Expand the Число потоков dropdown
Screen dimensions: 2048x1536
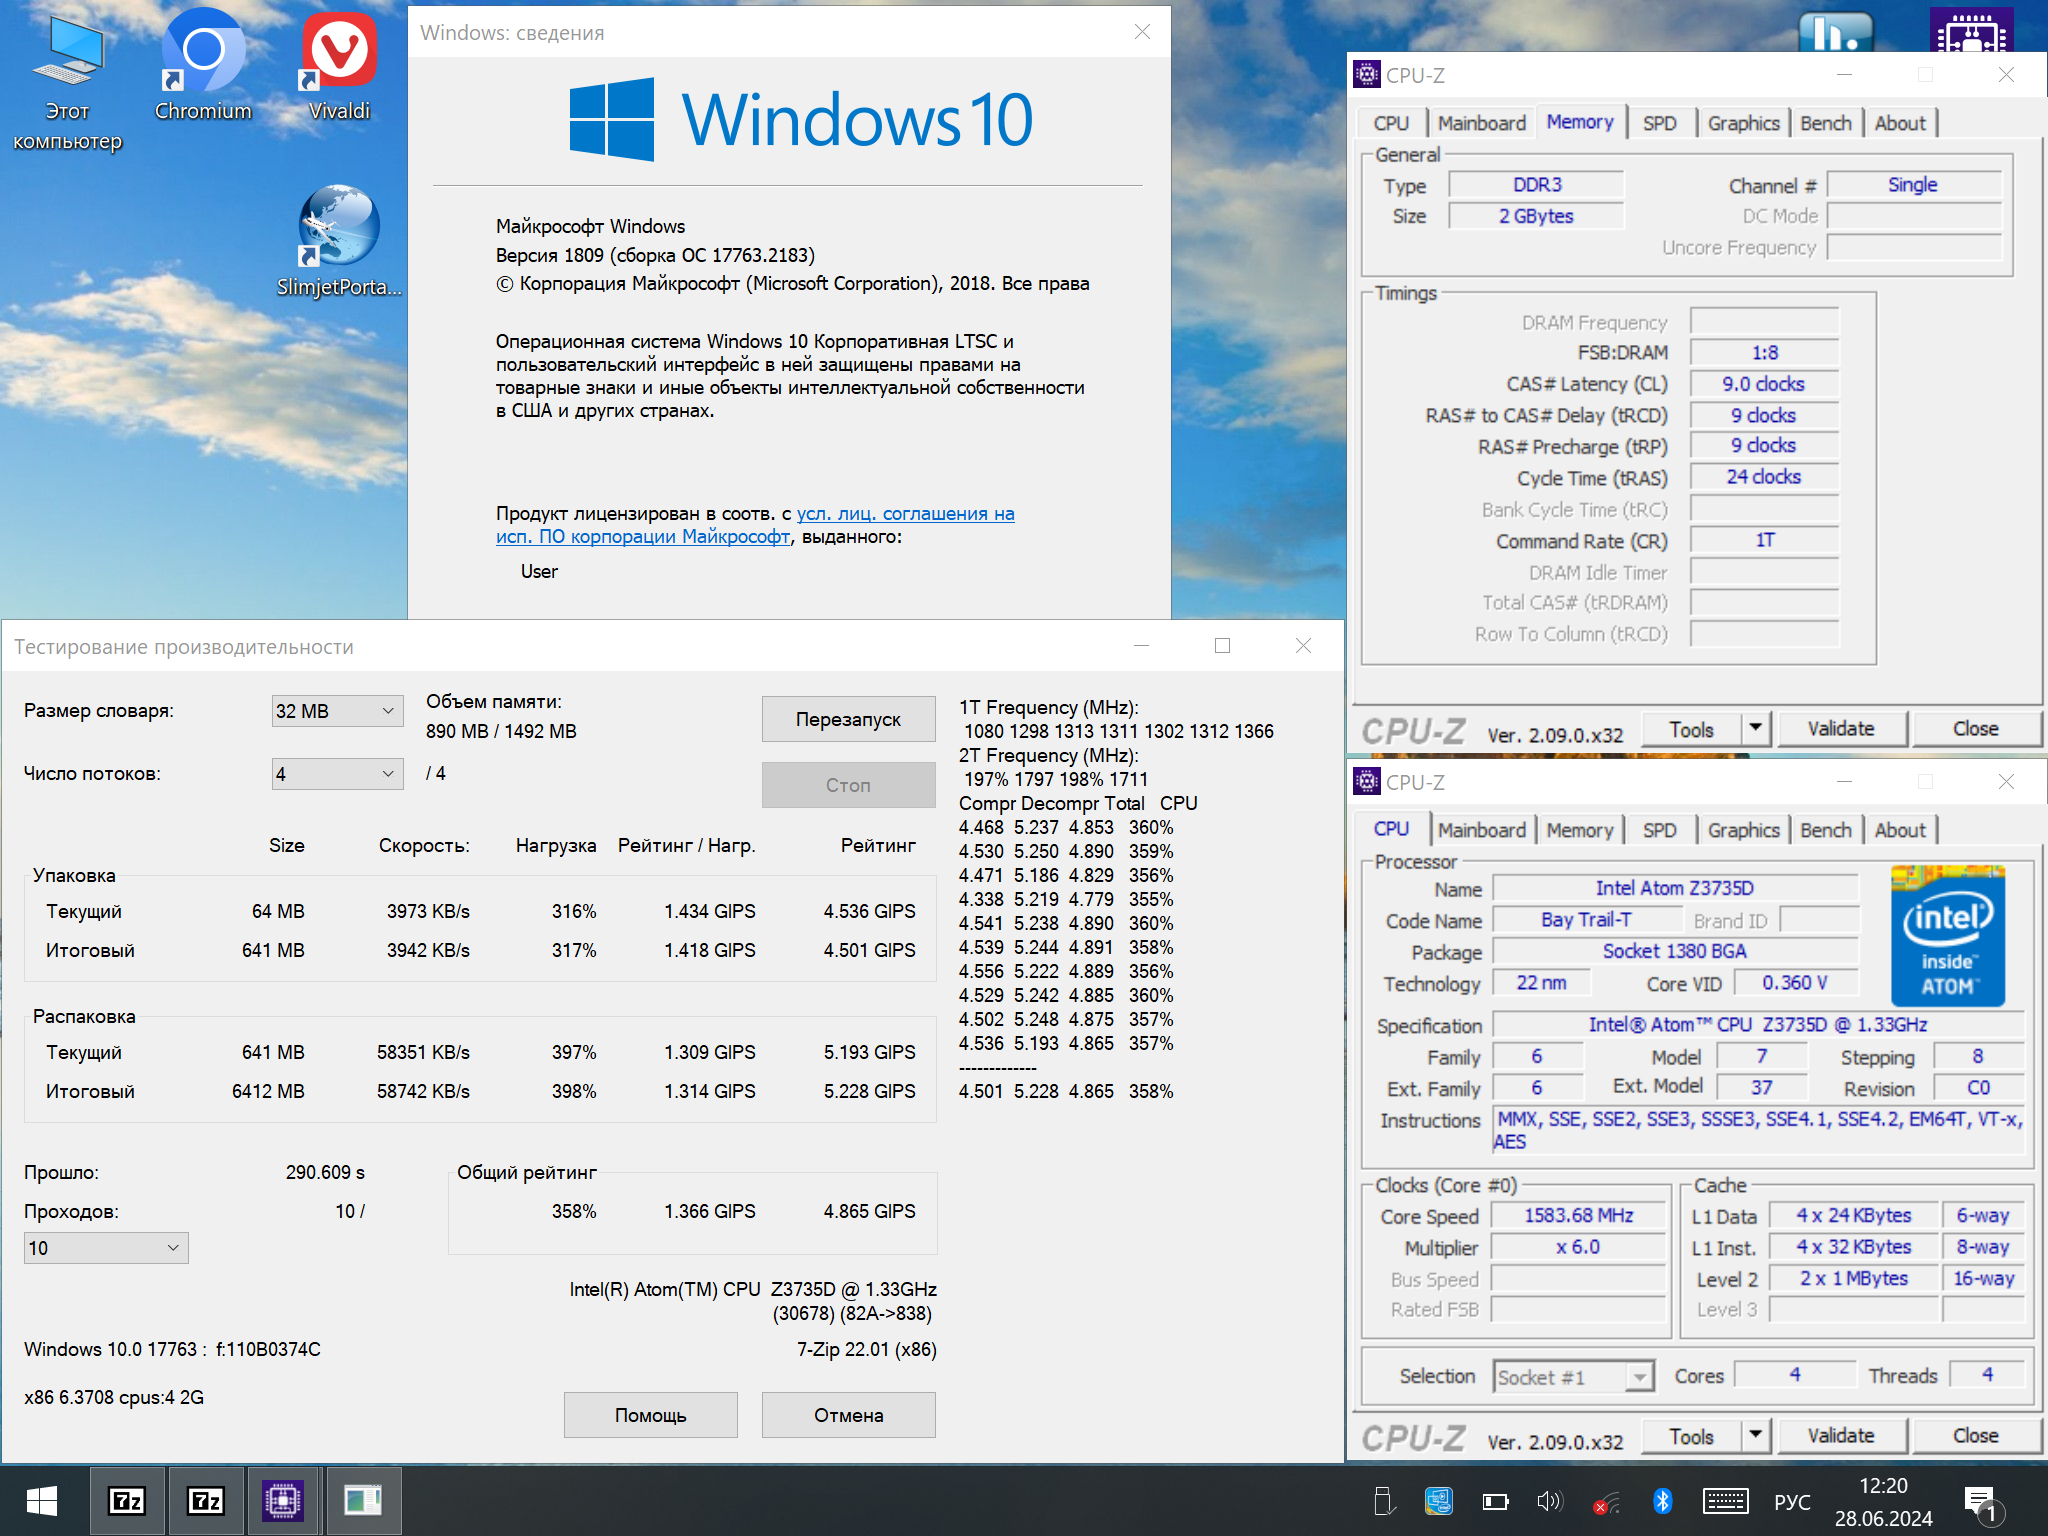tap(337, 774)
